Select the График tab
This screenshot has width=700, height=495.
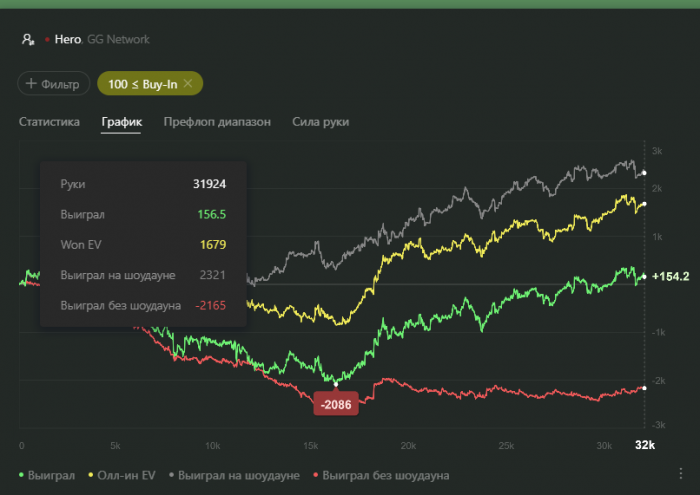121,122
